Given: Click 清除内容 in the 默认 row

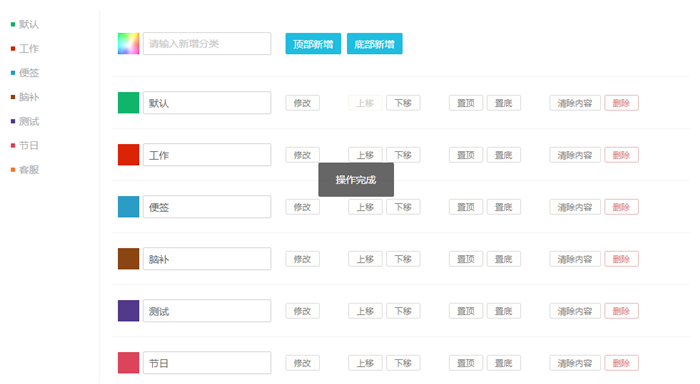Looking at the screenshot, I should coord(575,103).
